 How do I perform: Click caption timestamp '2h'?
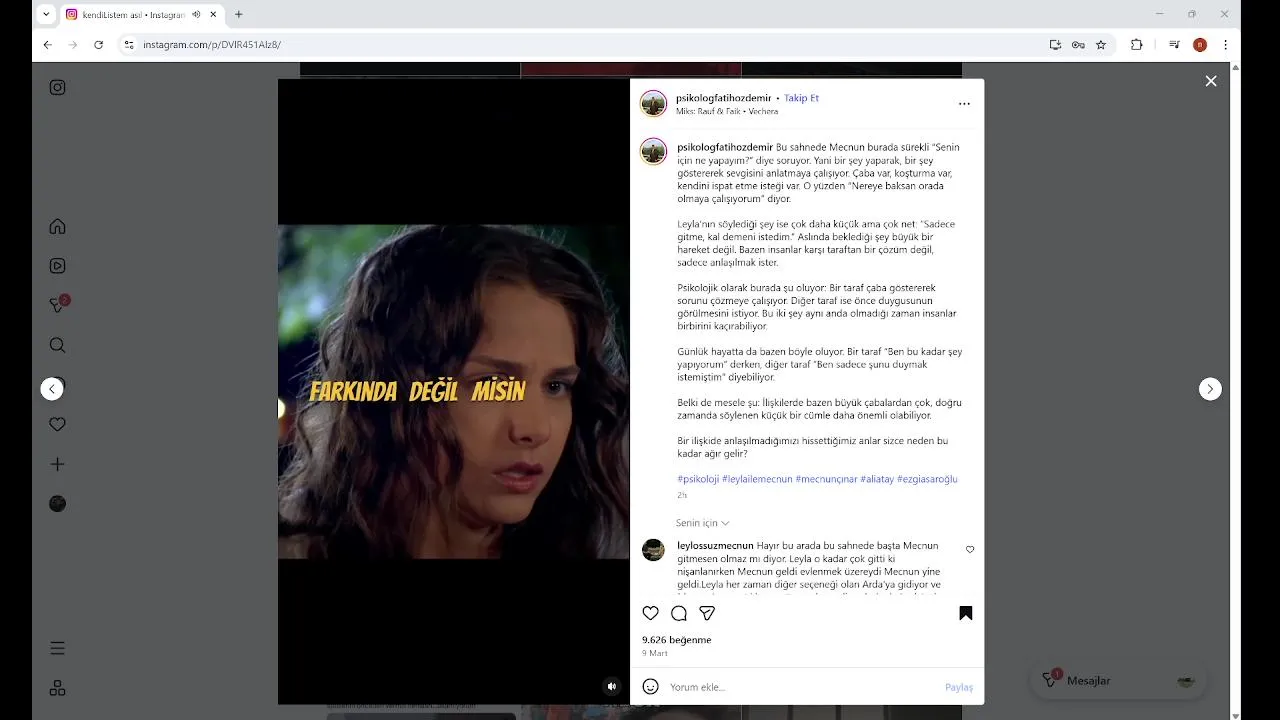click(x=682, y=495)
